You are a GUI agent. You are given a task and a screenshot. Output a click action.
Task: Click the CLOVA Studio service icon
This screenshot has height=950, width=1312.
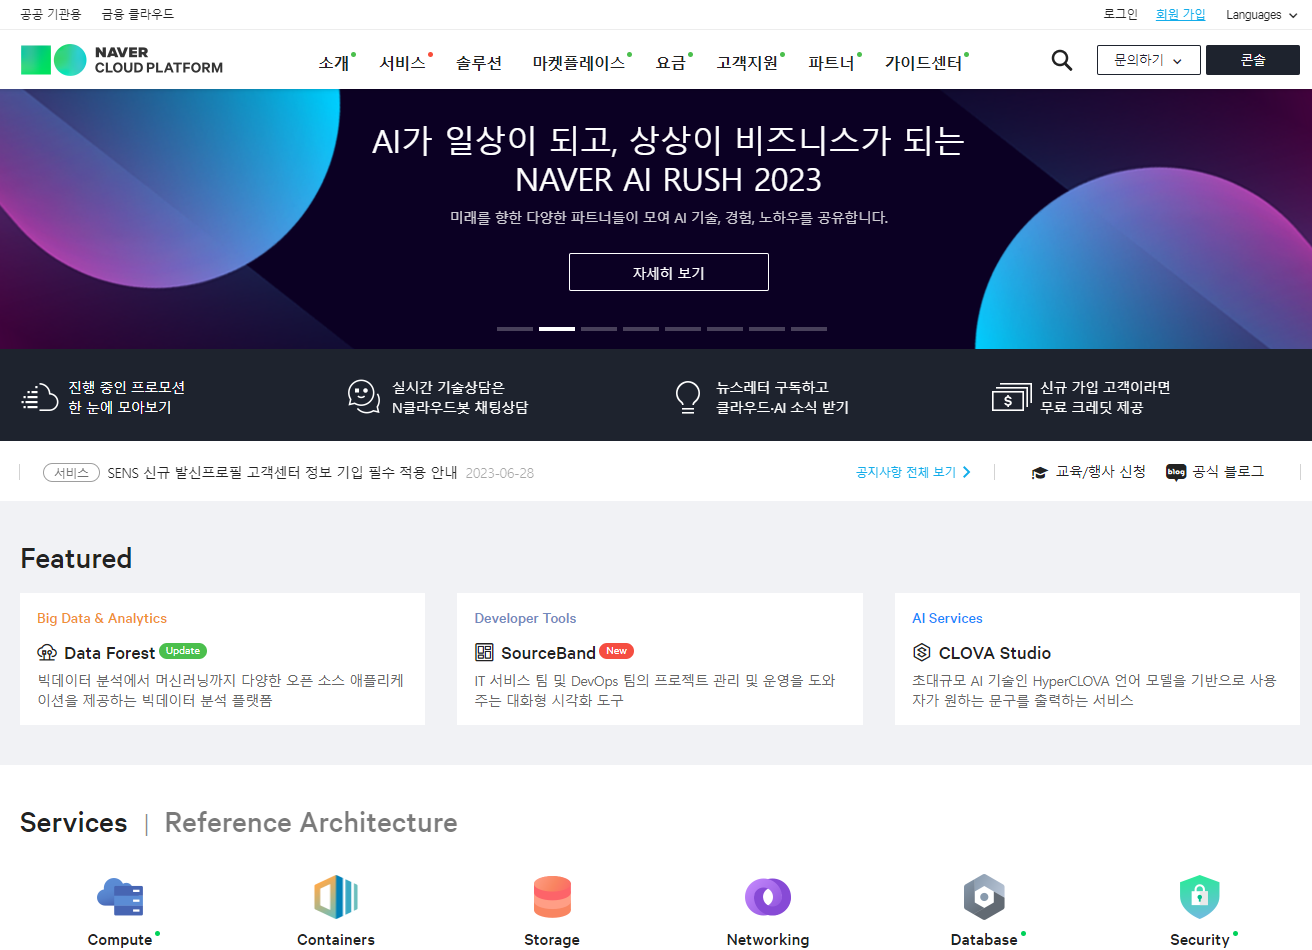click(922, 653)
